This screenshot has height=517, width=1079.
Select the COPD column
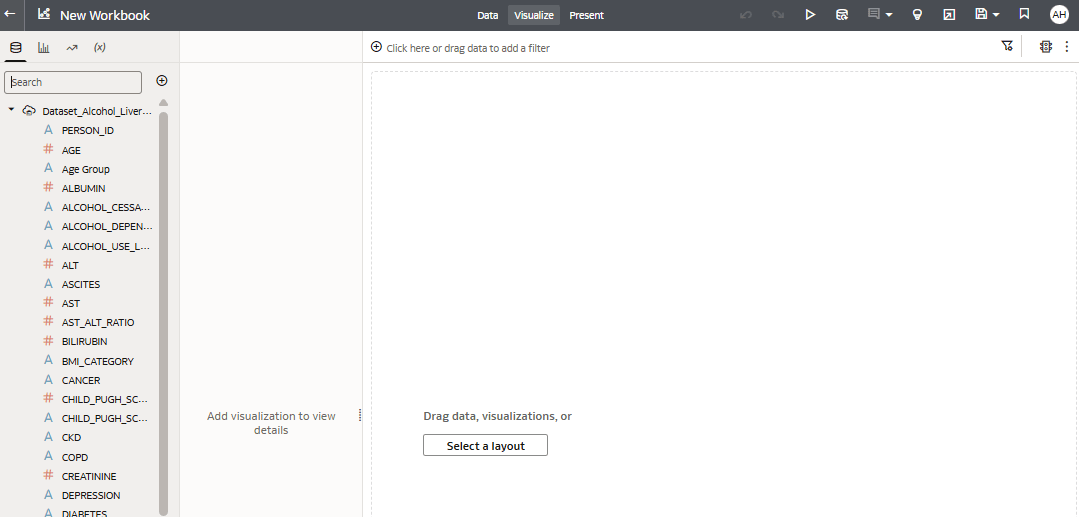tap(74, 458)
